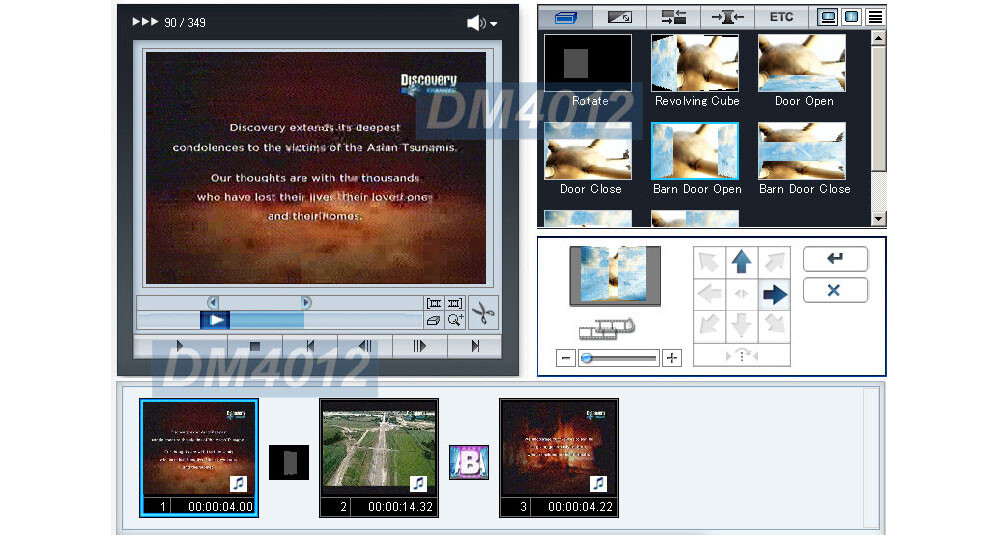Click the transition list scrollbar thumb
The width and height of the screenshot is (1000, 535).
point(878,108)
